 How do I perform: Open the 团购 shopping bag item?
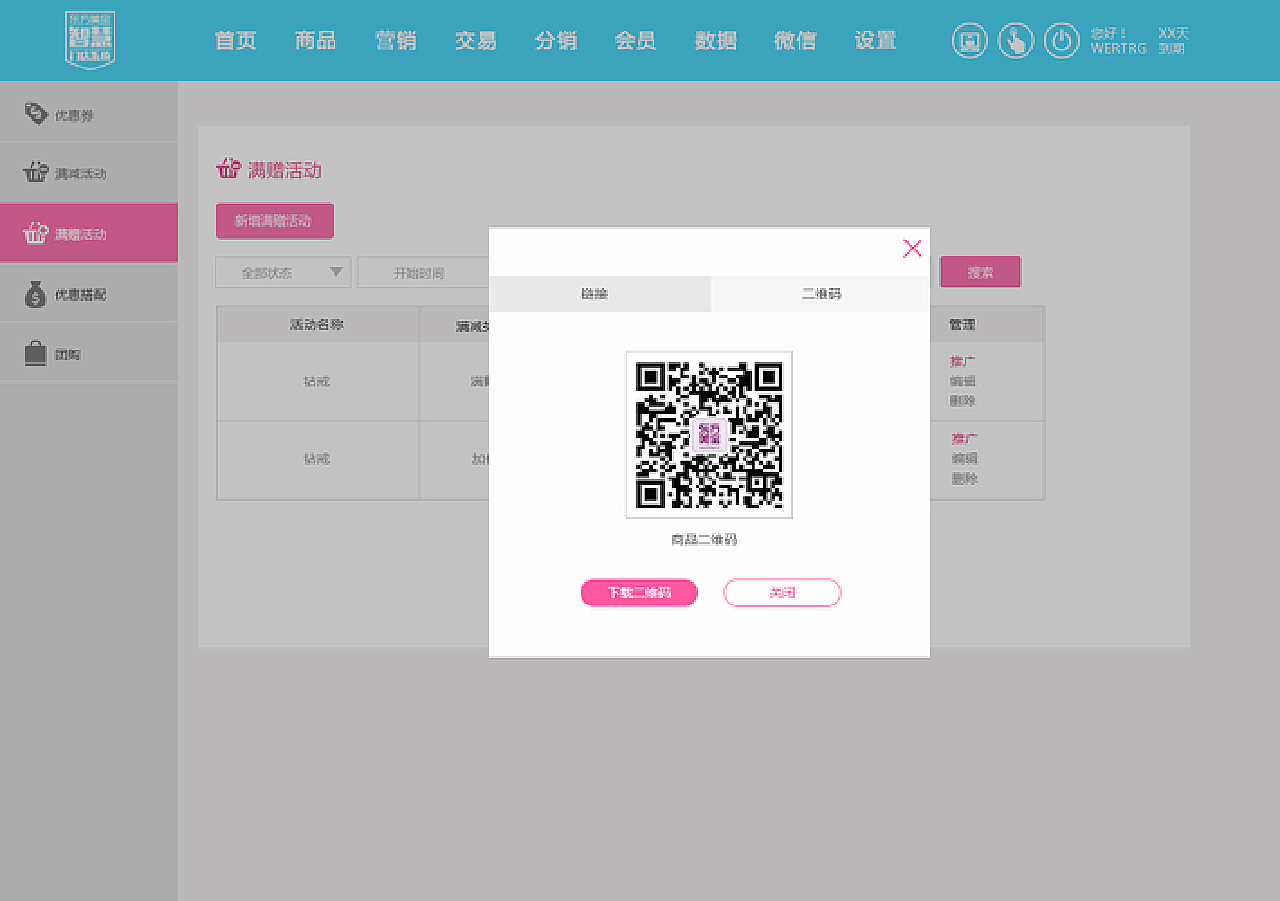point(89,353)
